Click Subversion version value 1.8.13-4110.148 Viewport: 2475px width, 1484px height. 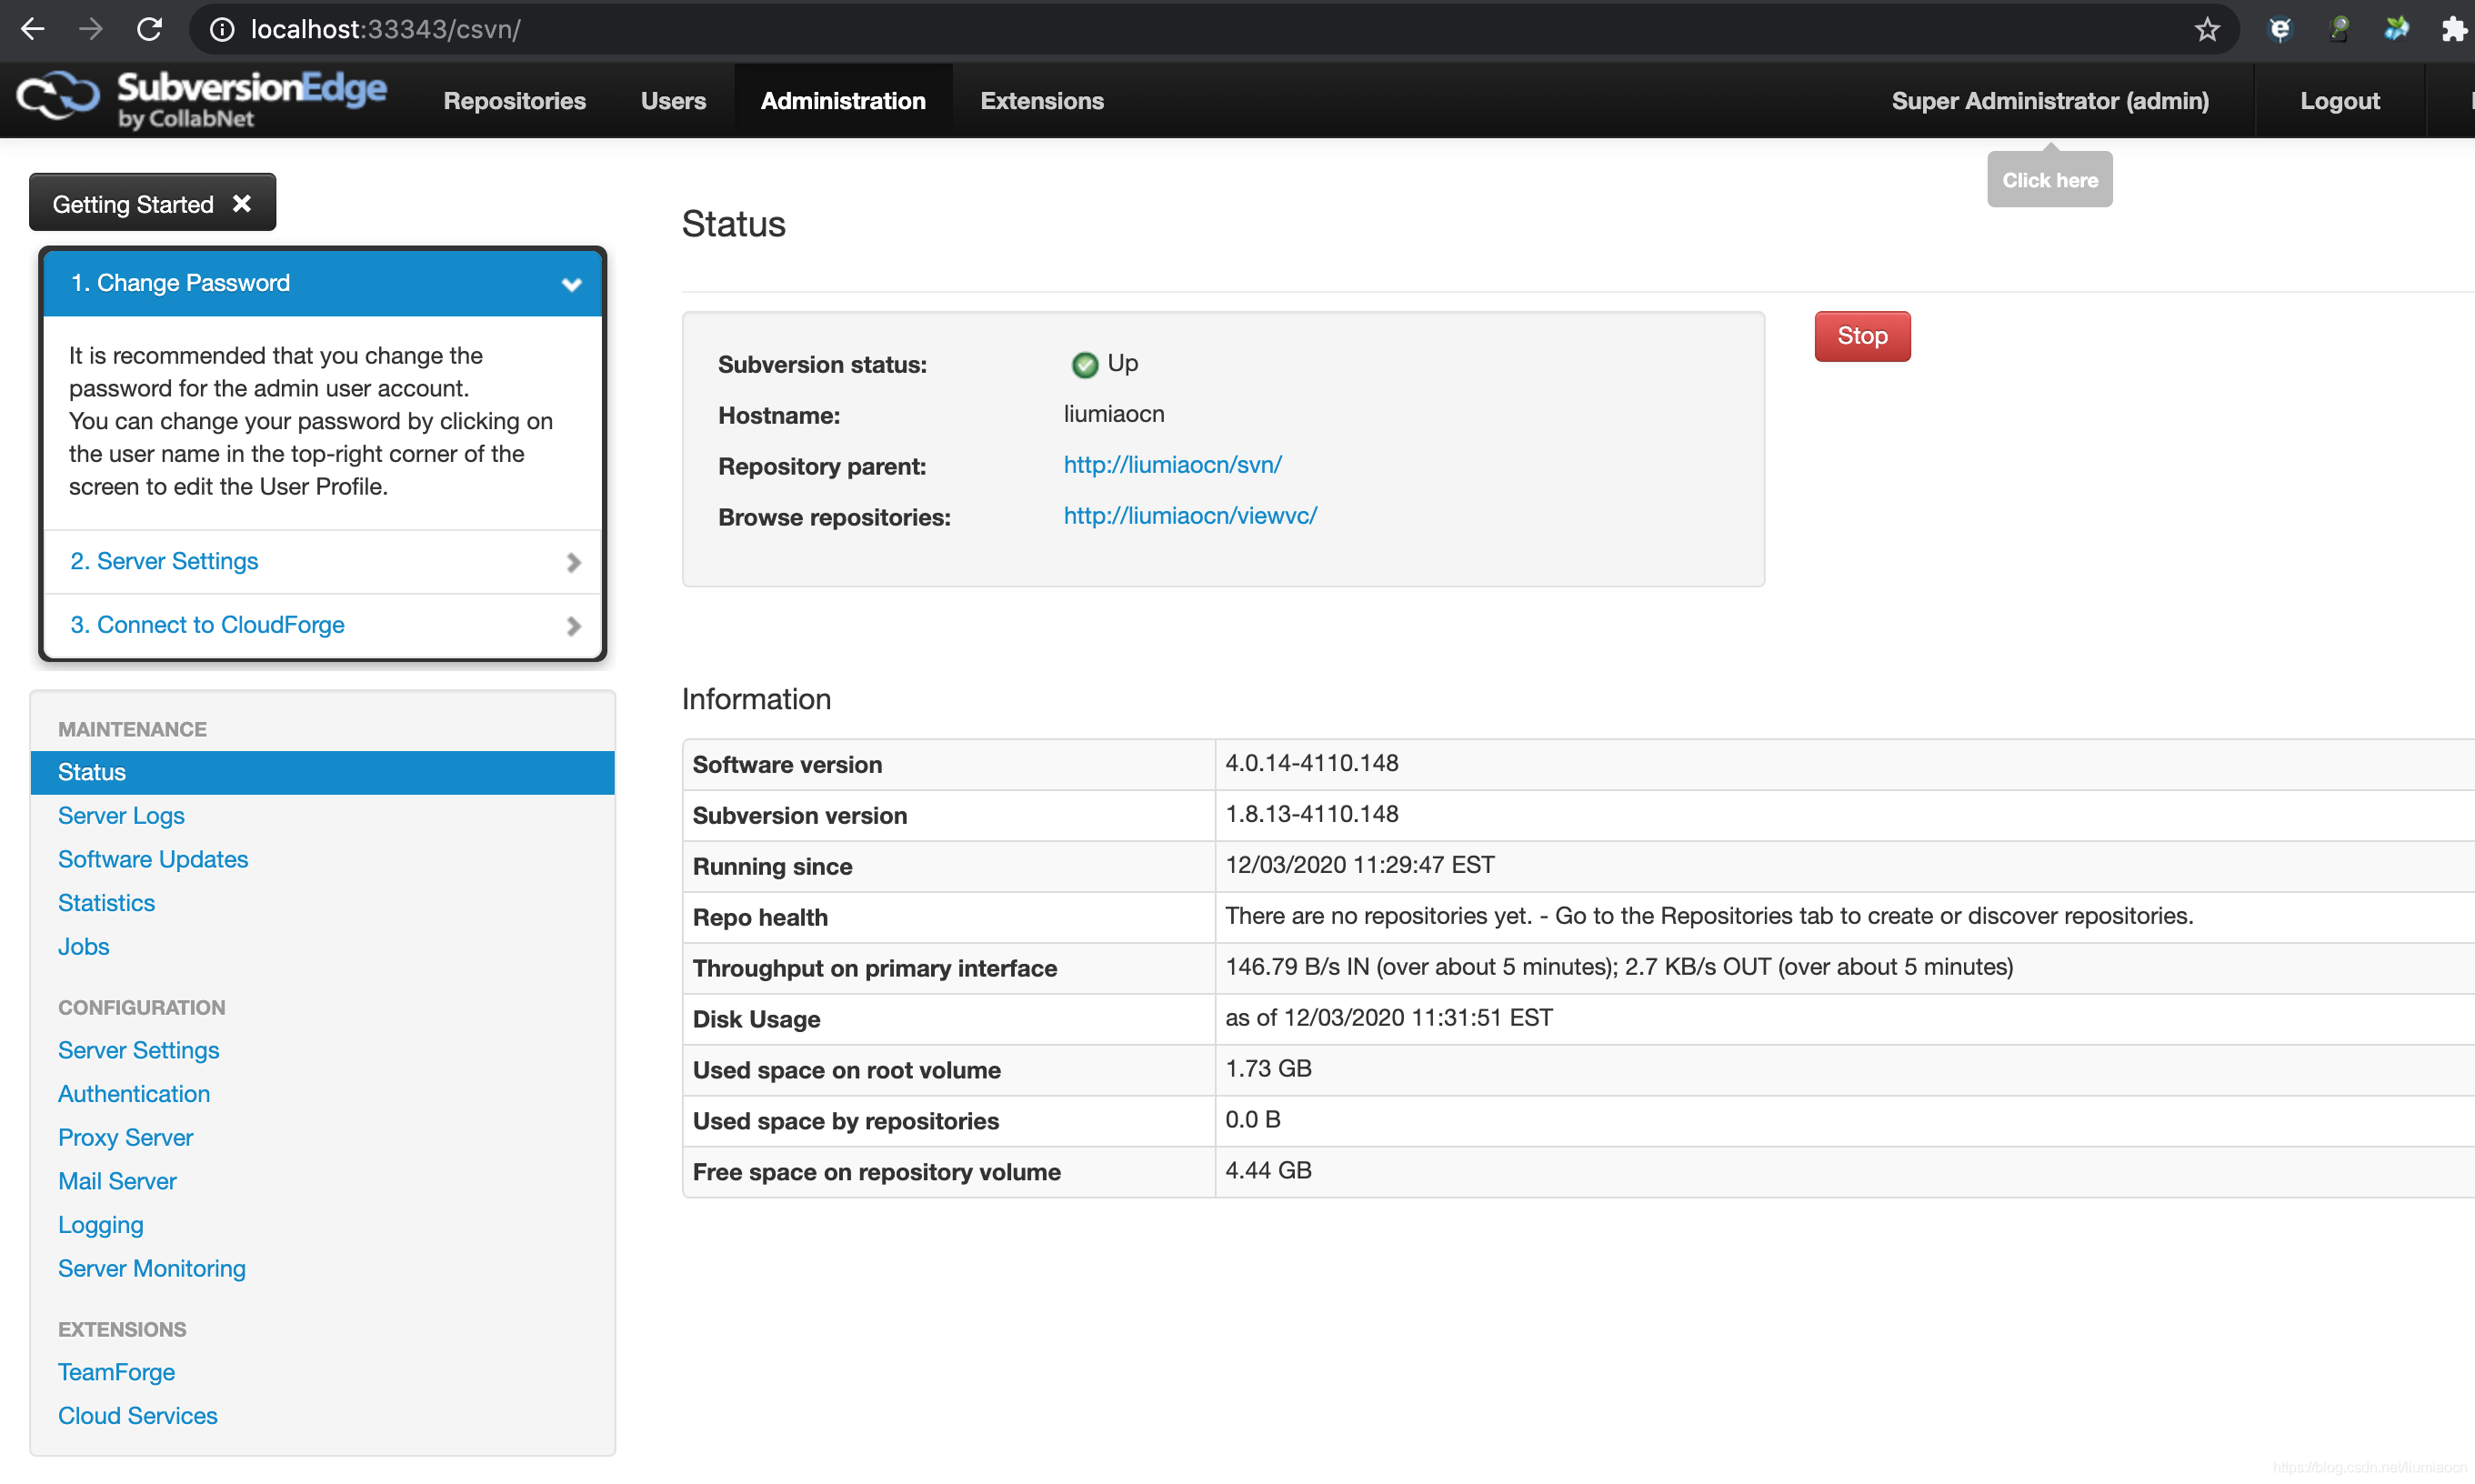pyautogui.click(x=1311, y=814)
